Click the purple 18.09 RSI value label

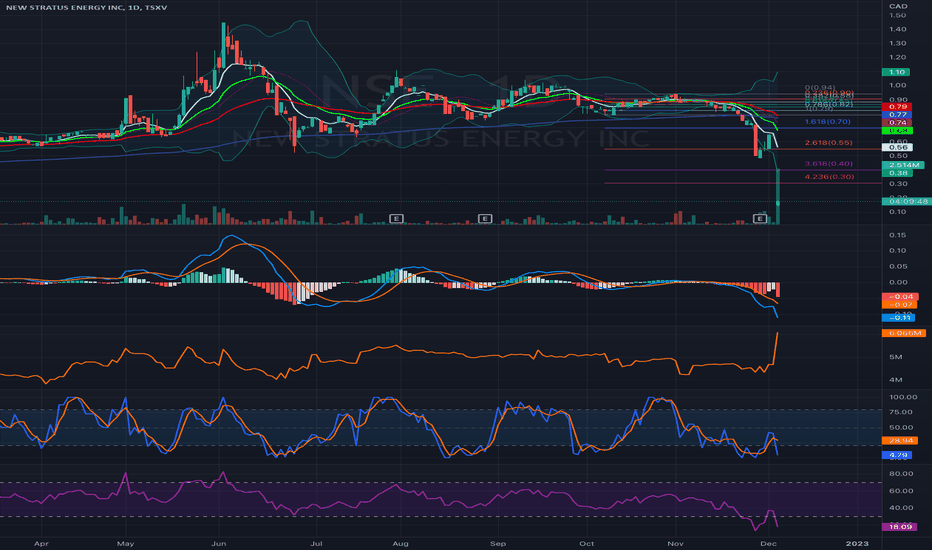tap(899, 527)
